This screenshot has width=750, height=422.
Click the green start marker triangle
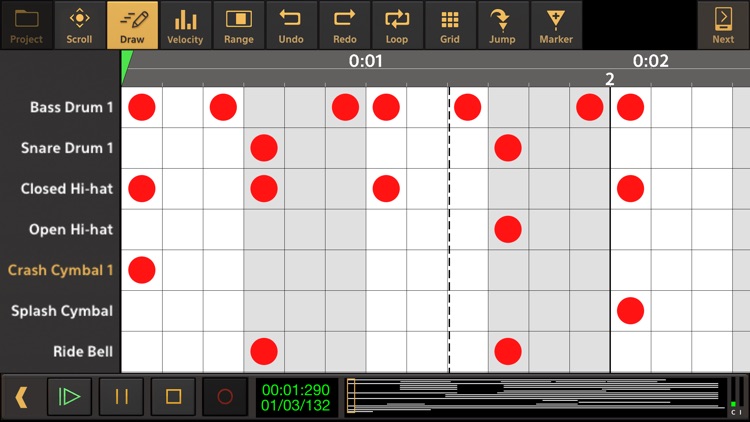click(x=127, y=66)
